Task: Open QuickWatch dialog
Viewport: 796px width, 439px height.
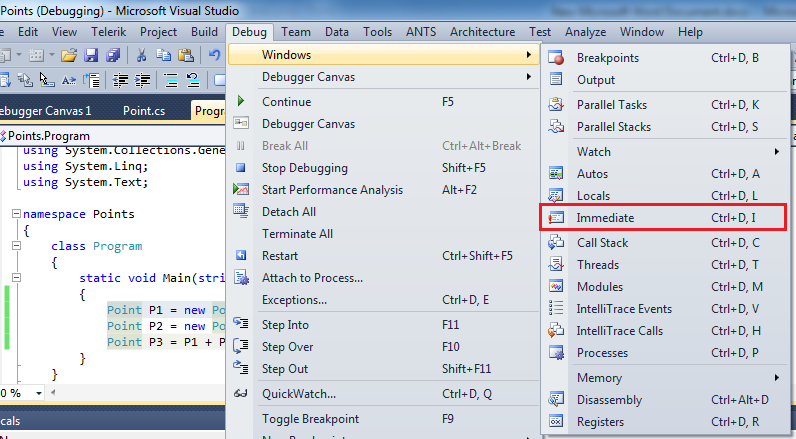Action: click(383, 394)
